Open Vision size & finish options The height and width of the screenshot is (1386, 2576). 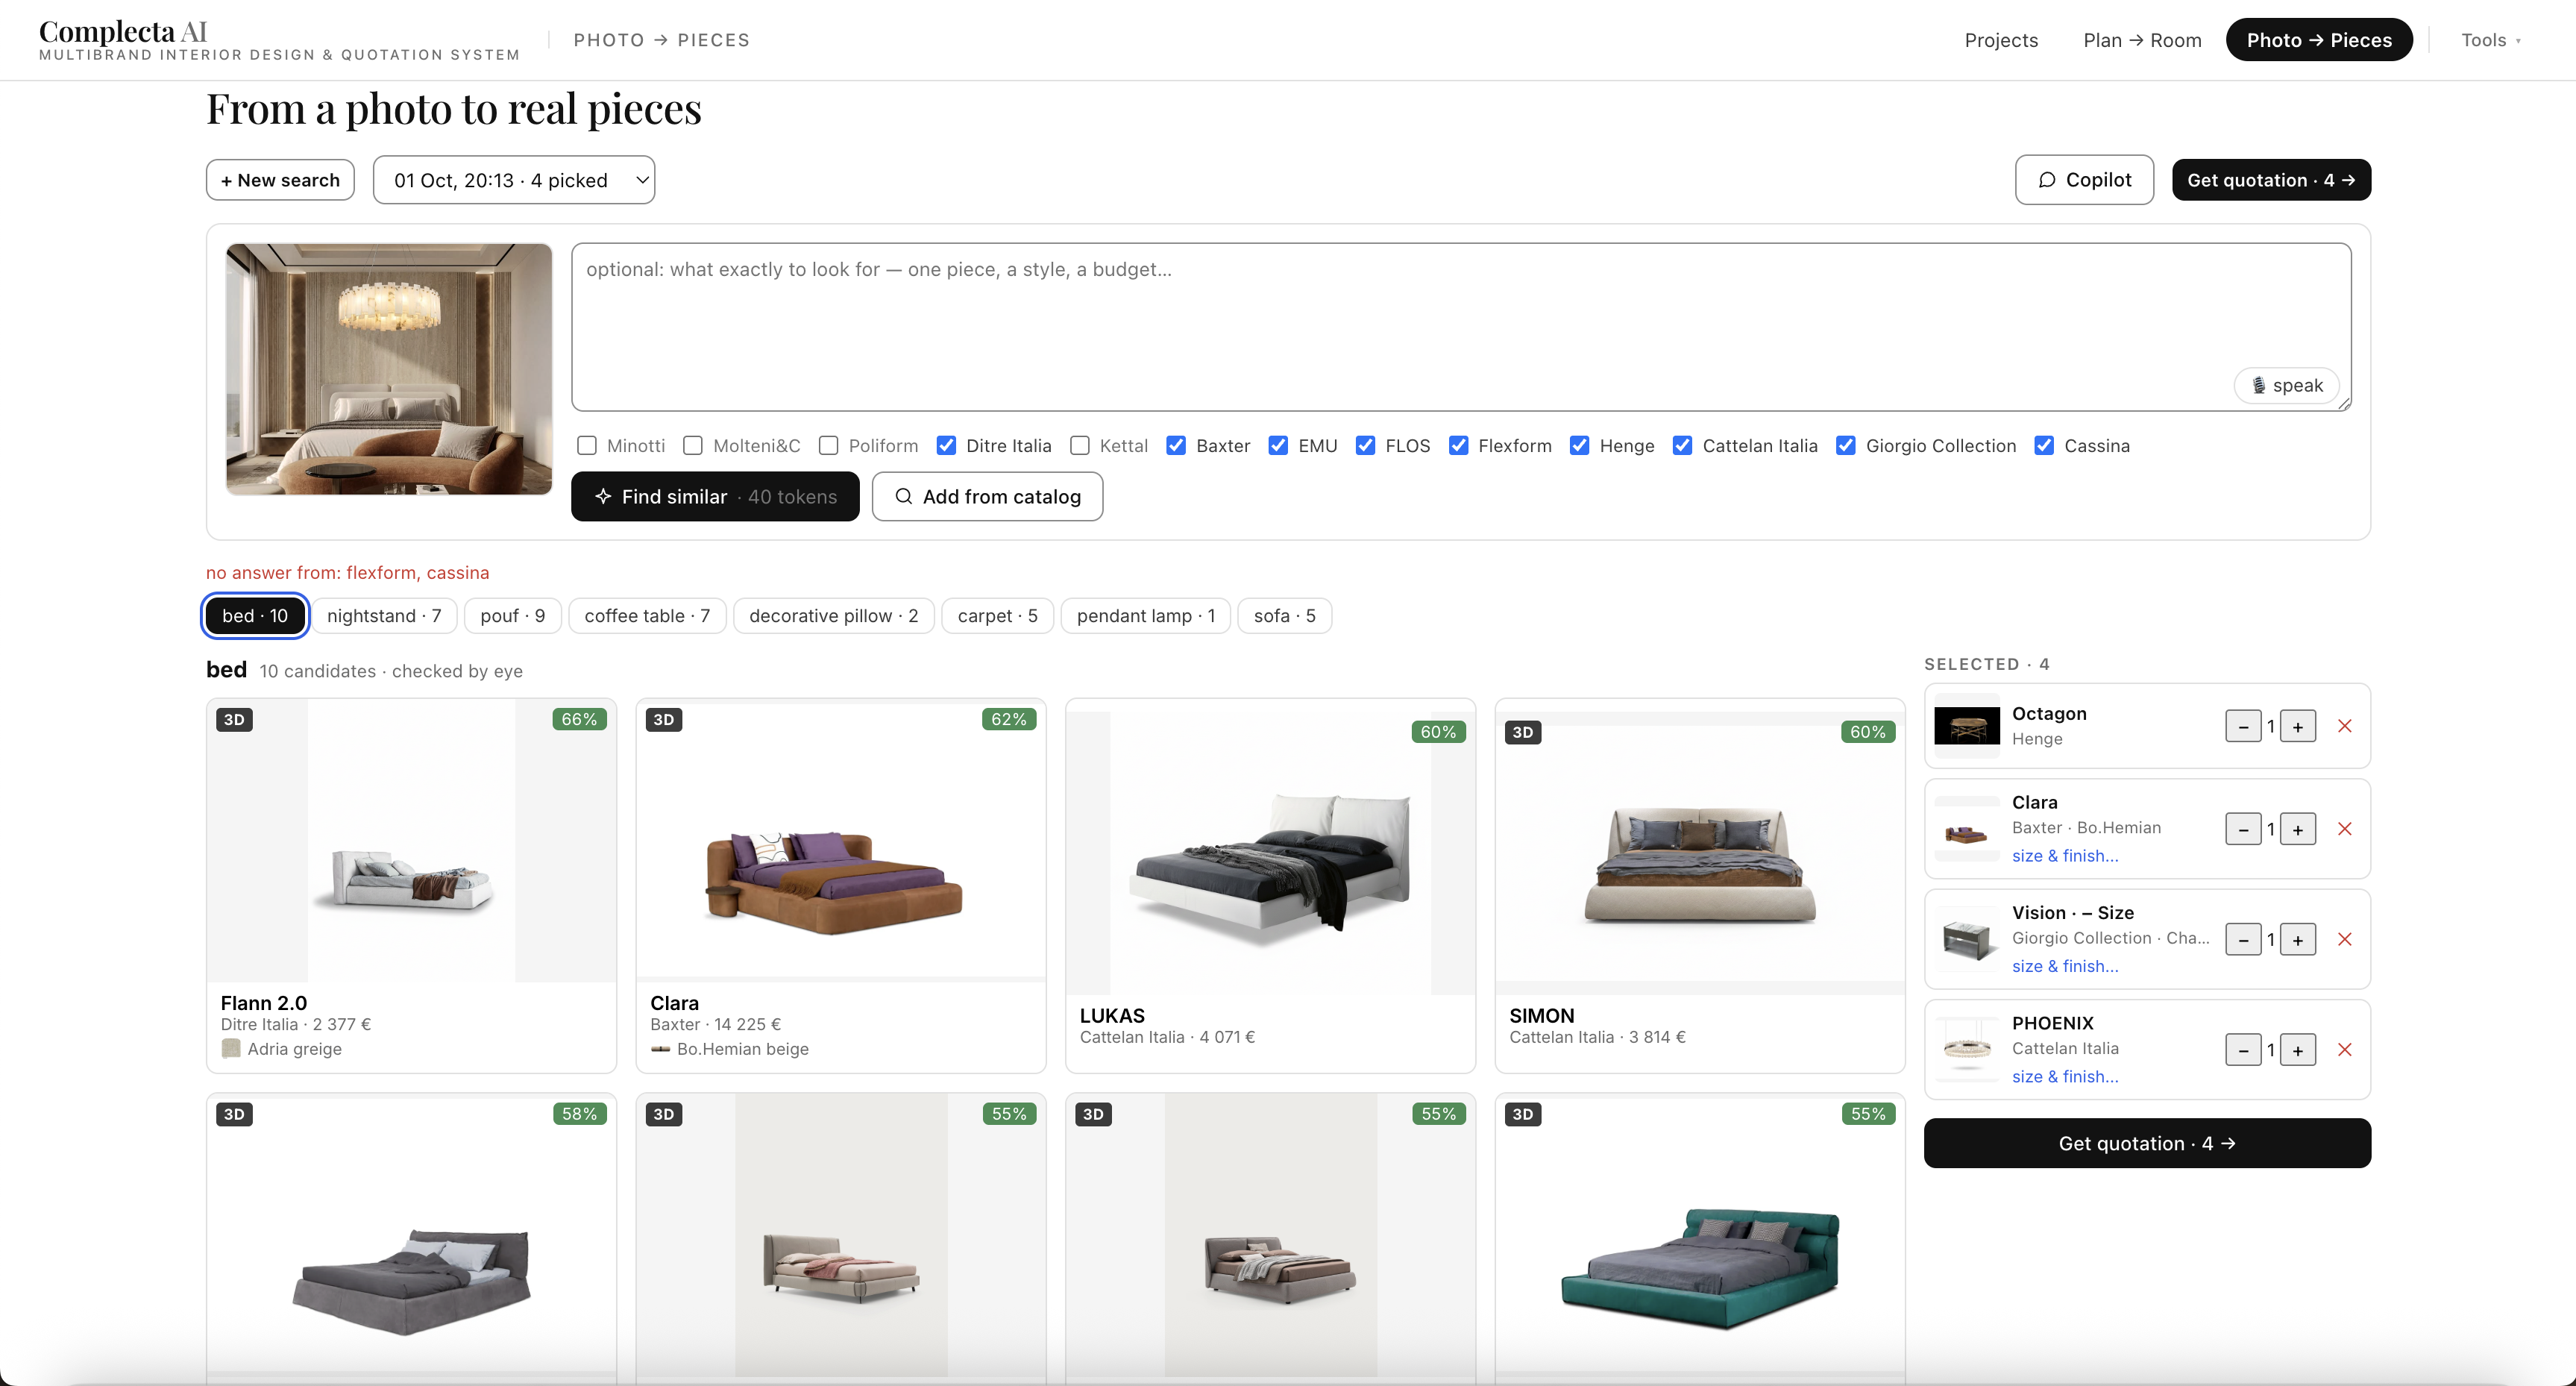pyautogui.click(x=2065, y=966)
